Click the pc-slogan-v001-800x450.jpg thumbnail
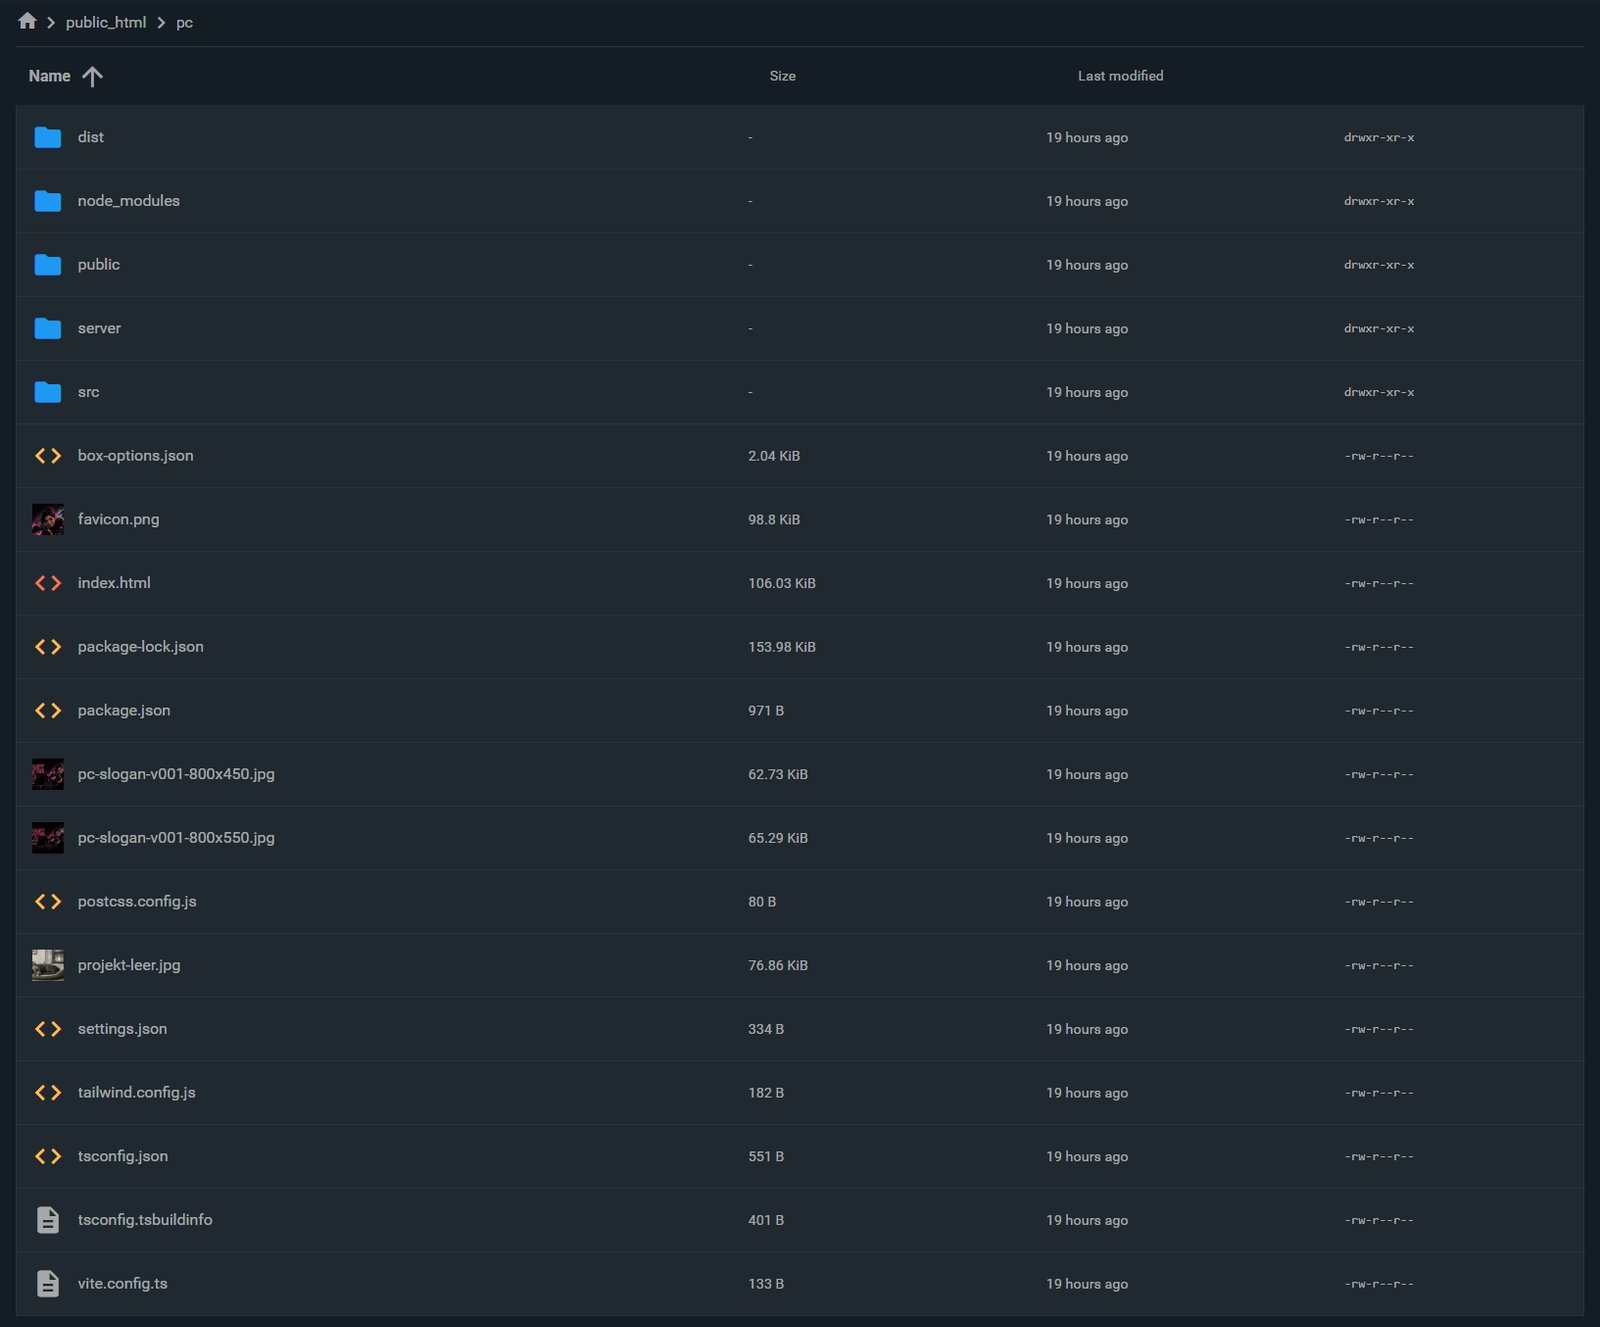Image resolution: width=1600 pixels, height=1327 pixels. coord(48,774)
